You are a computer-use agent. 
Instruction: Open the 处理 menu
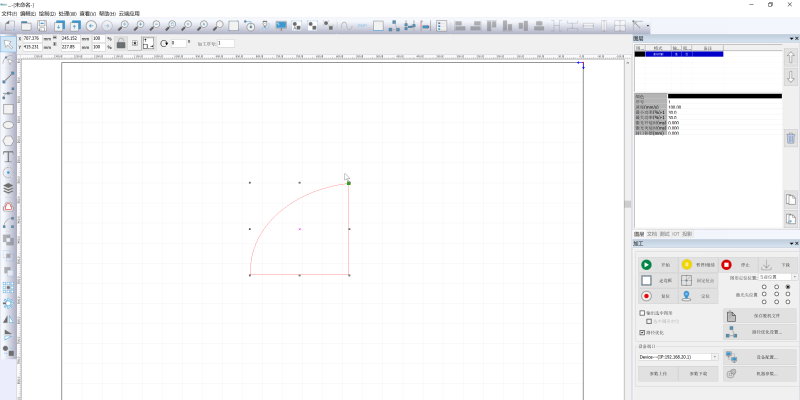[x=67, y=14]
